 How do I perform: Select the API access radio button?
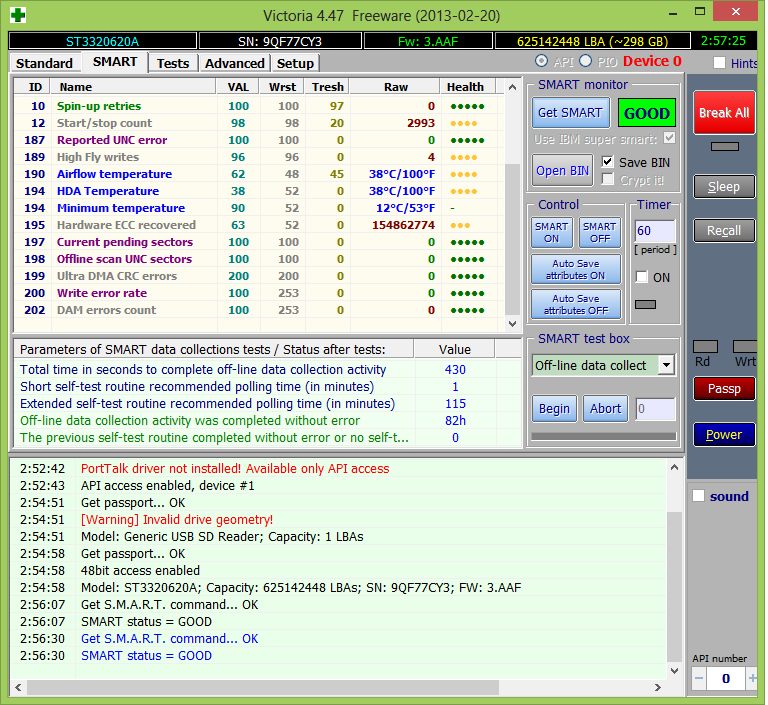point(541,61)
